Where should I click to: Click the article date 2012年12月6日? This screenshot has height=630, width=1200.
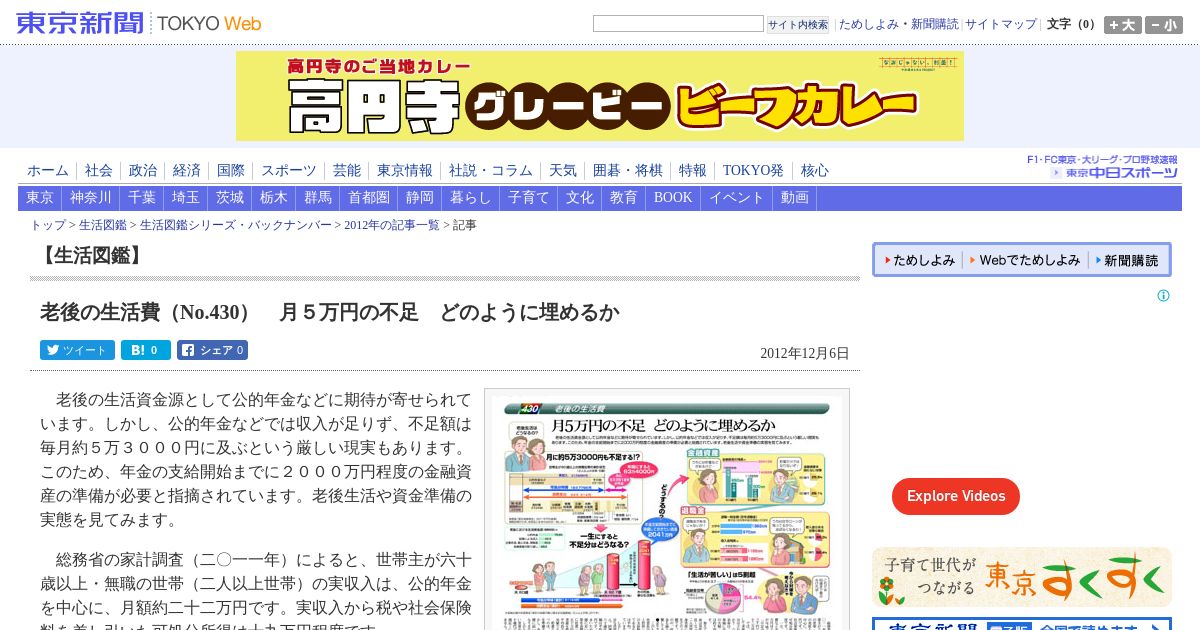coord(805,353)
